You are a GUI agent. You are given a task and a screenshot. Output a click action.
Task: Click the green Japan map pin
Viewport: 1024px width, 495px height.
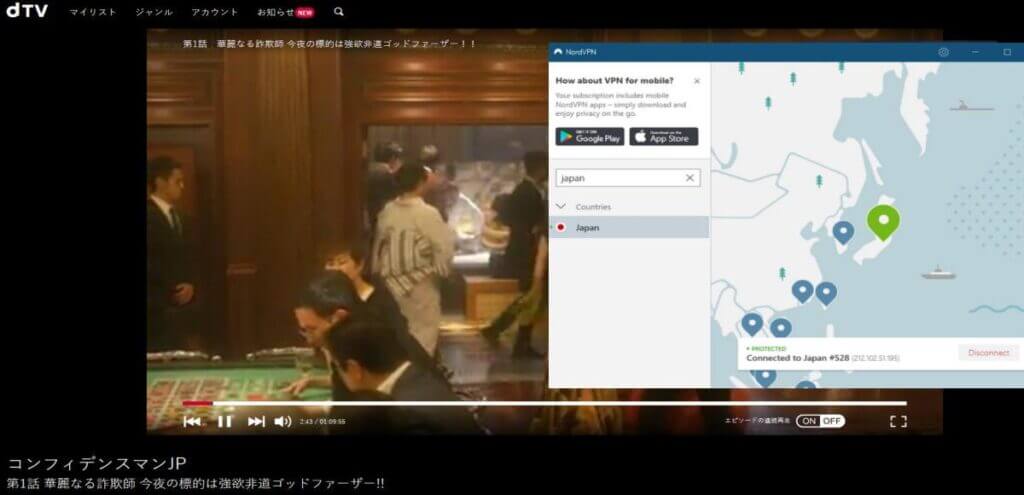pos(883,222)
